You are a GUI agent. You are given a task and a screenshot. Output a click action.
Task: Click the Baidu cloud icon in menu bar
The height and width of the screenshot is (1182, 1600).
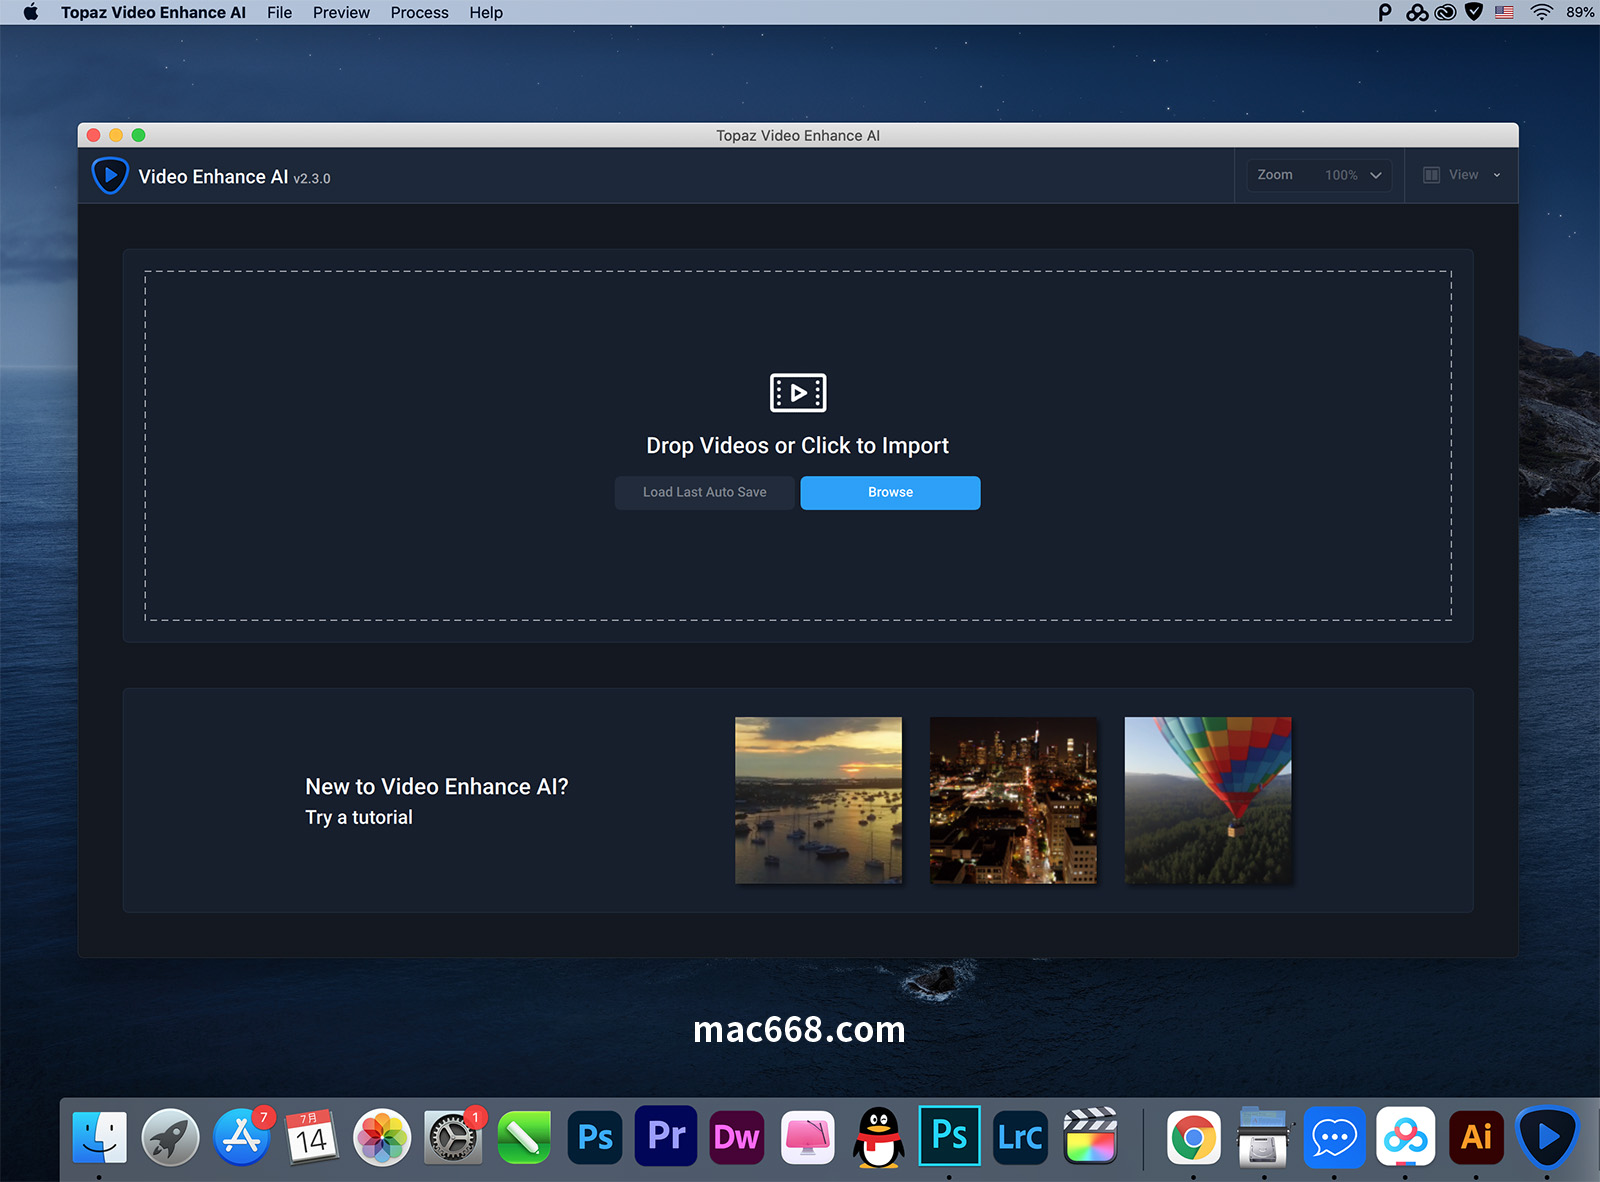click(1417, 12)
